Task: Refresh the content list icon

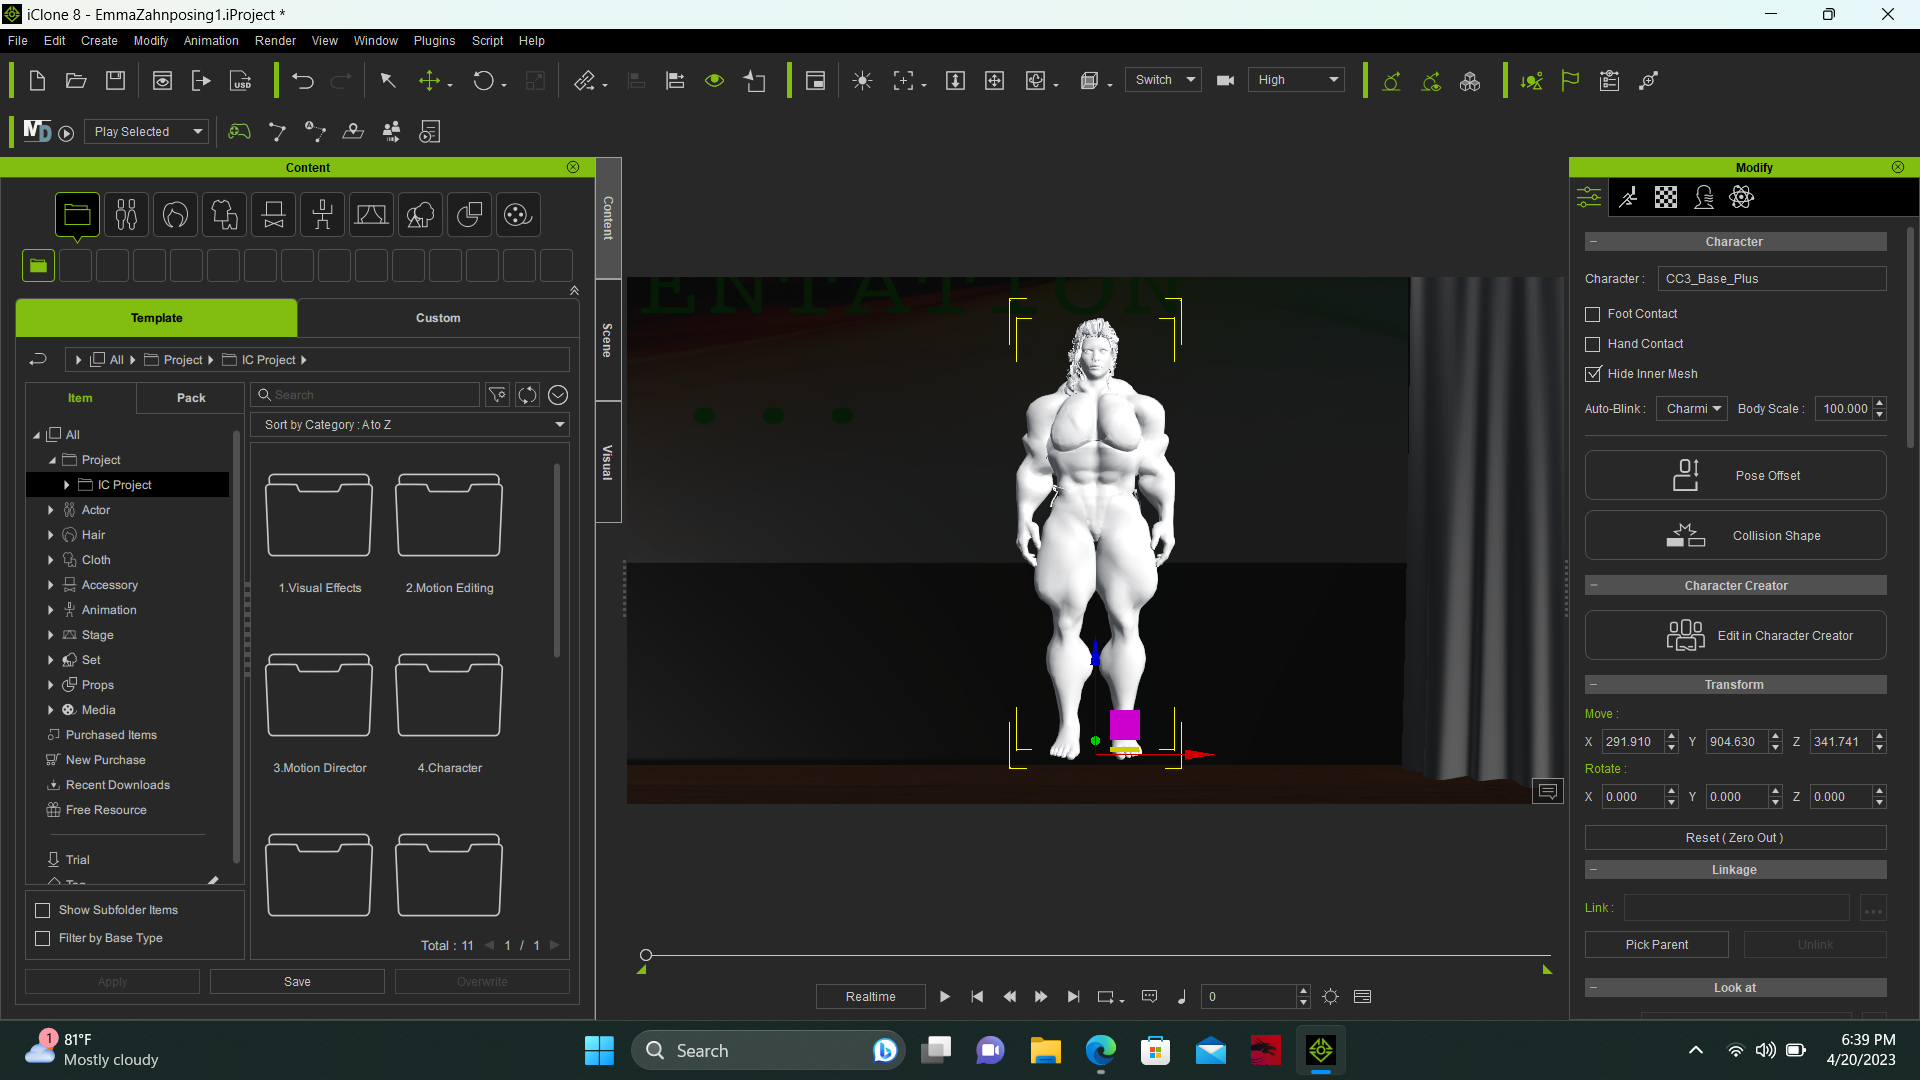Action: (x=527, y=395)
